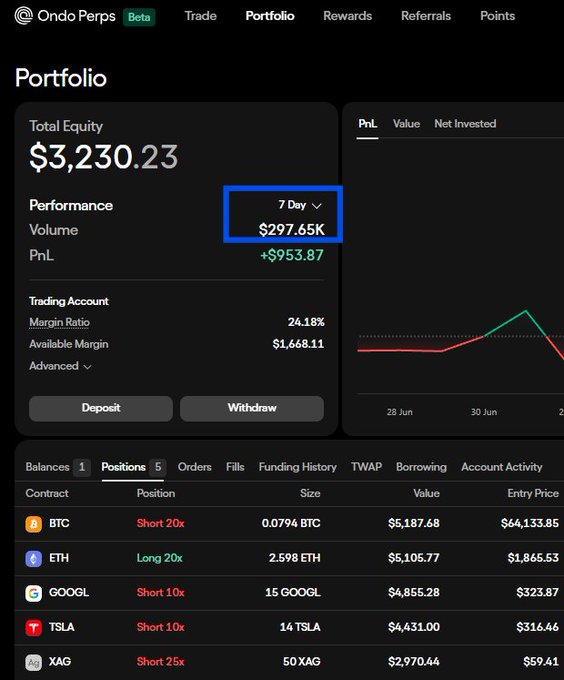Open the Rewards page

347,16
